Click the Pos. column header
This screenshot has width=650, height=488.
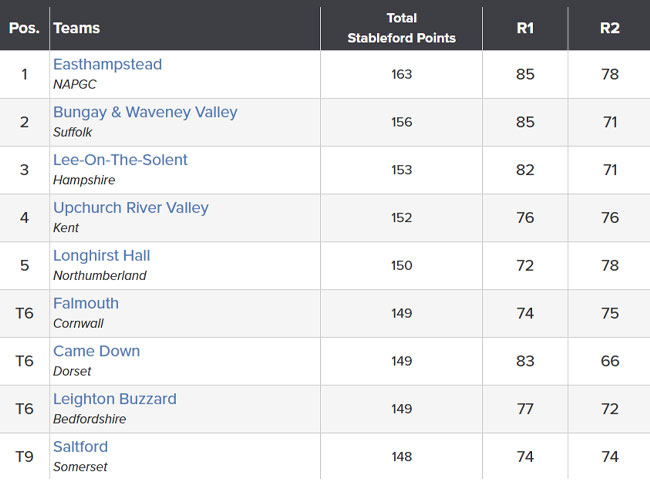[24, 28]
